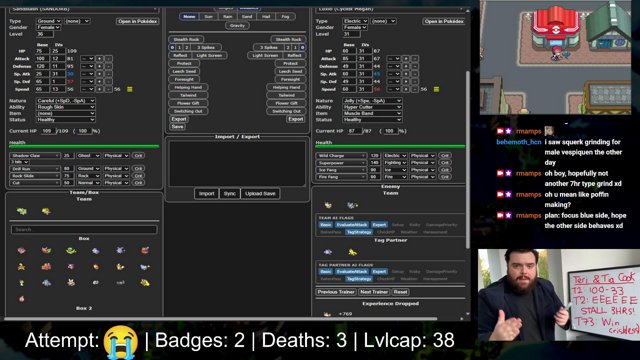The image size is (640, 360).
Task: Choose the yellow Tag Partner Pokémon sprite
Action: click(353, 252)
